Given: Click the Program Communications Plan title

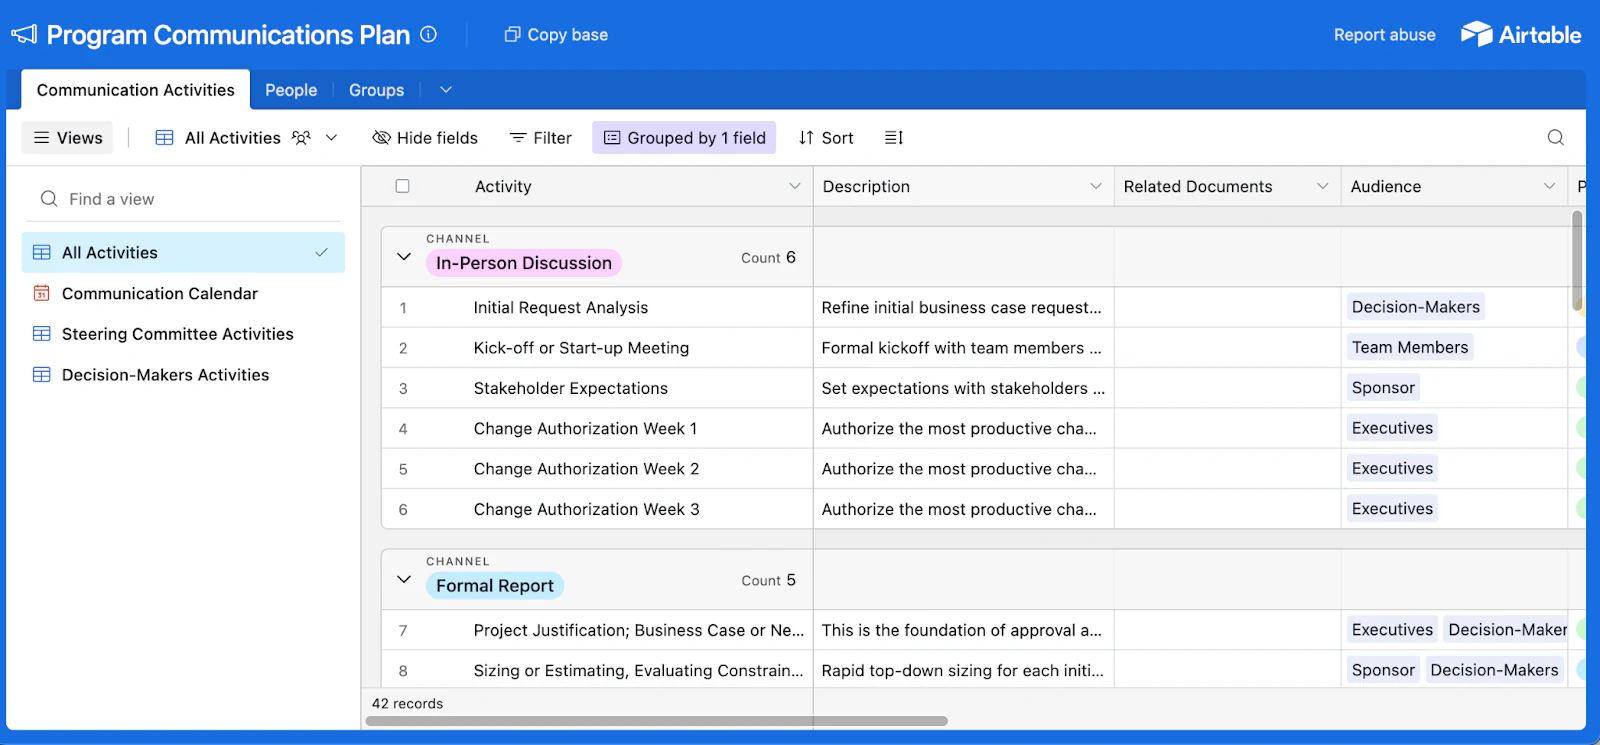Looking at the screenshot, I should [x=228, y=35].
